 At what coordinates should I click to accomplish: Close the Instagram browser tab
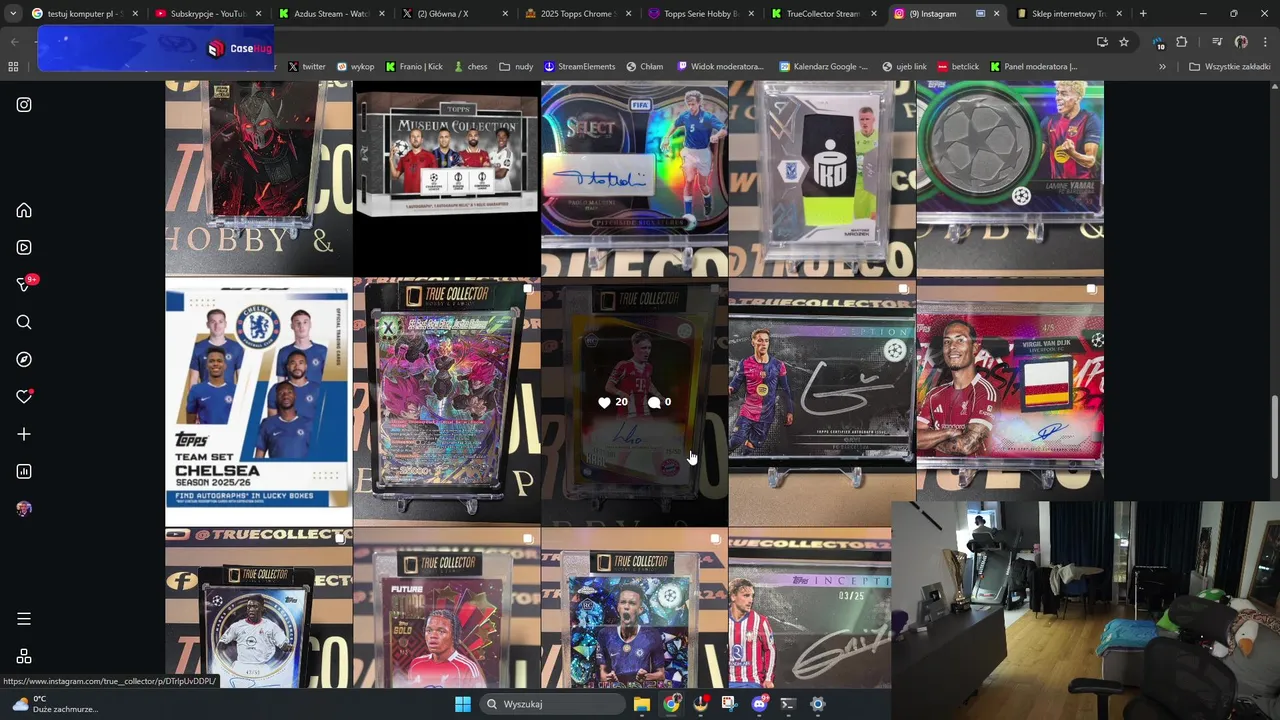(x=996, y=14)
